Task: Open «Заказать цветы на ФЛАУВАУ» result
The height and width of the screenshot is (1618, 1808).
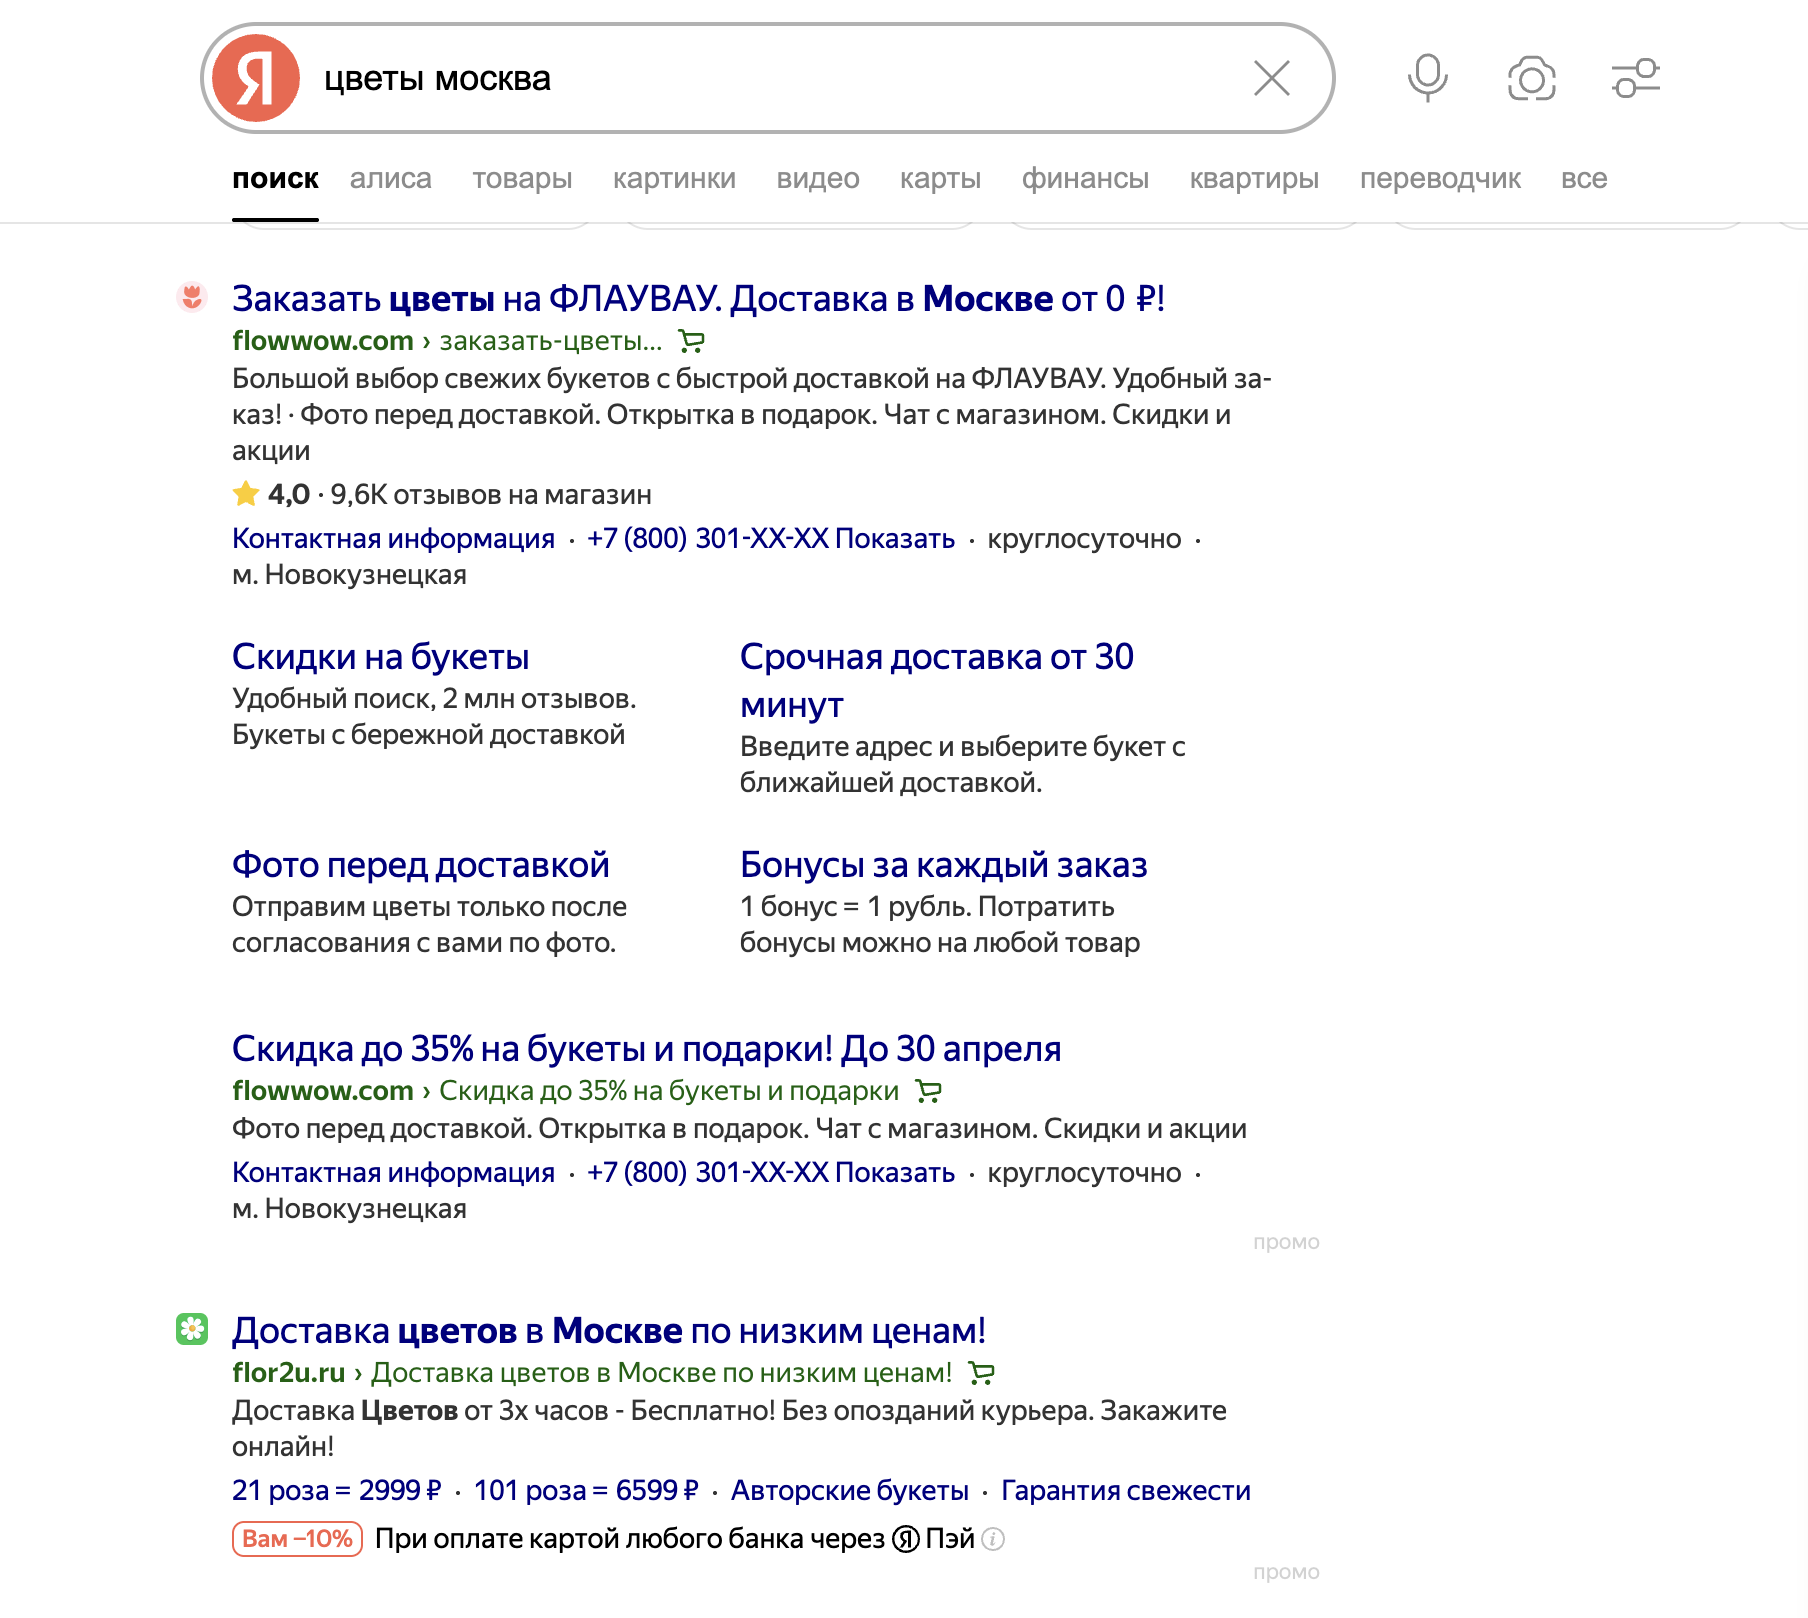Action: click(698, 299)
